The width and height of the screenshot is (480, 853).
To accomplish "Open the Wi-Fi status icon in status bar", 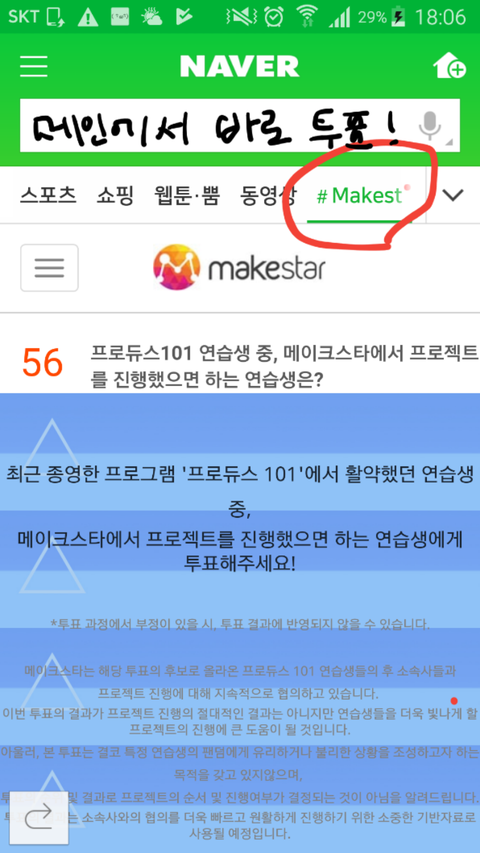I will pos(308,16).
